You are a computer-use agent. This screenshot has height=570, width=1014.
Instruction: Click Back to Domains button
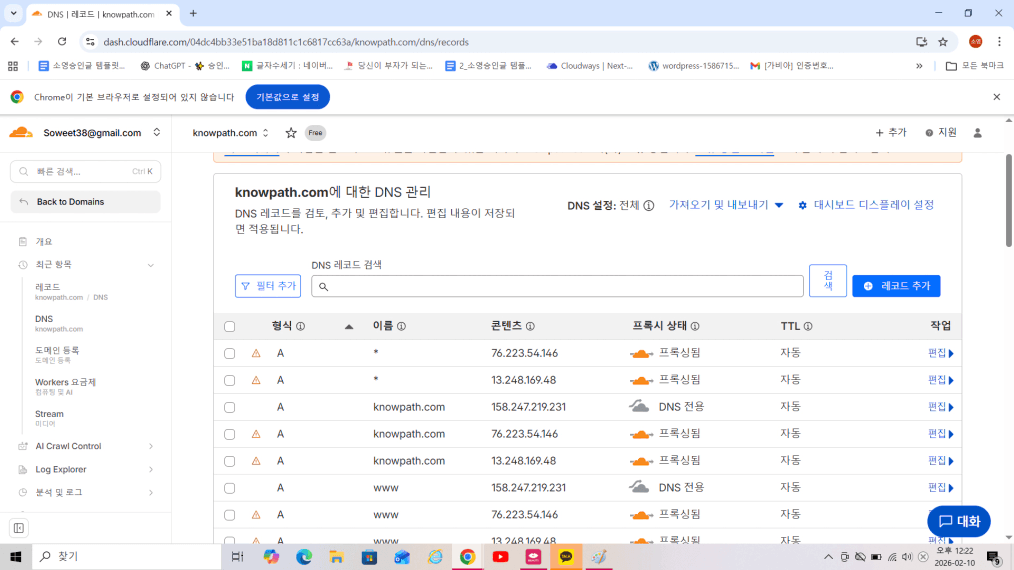[85, 202]
